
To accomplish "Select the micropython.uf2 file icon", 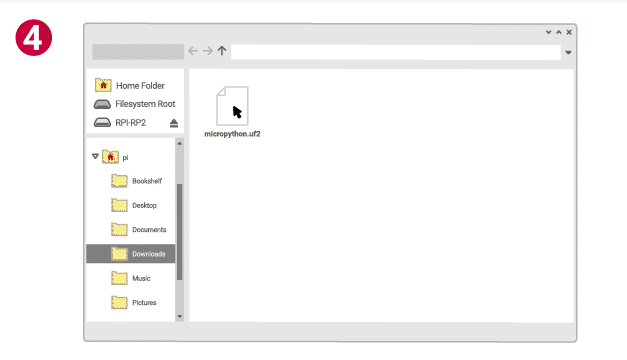I will 232,106.
